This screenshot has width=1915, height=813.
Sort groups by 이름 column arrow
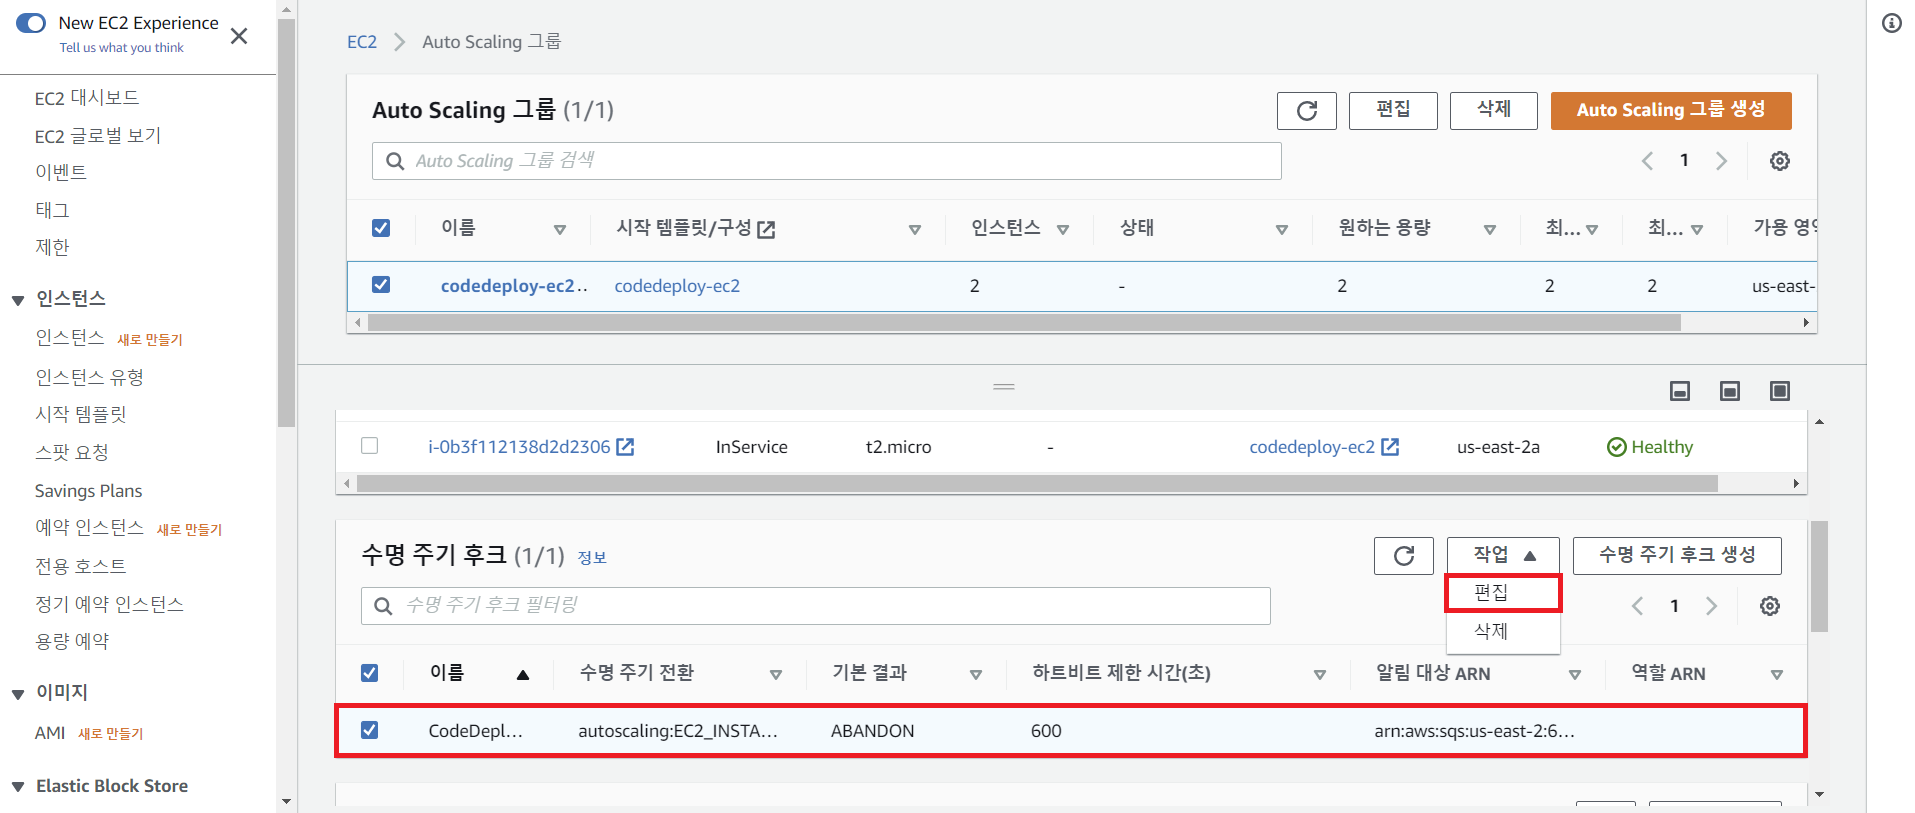pos(560,230)
